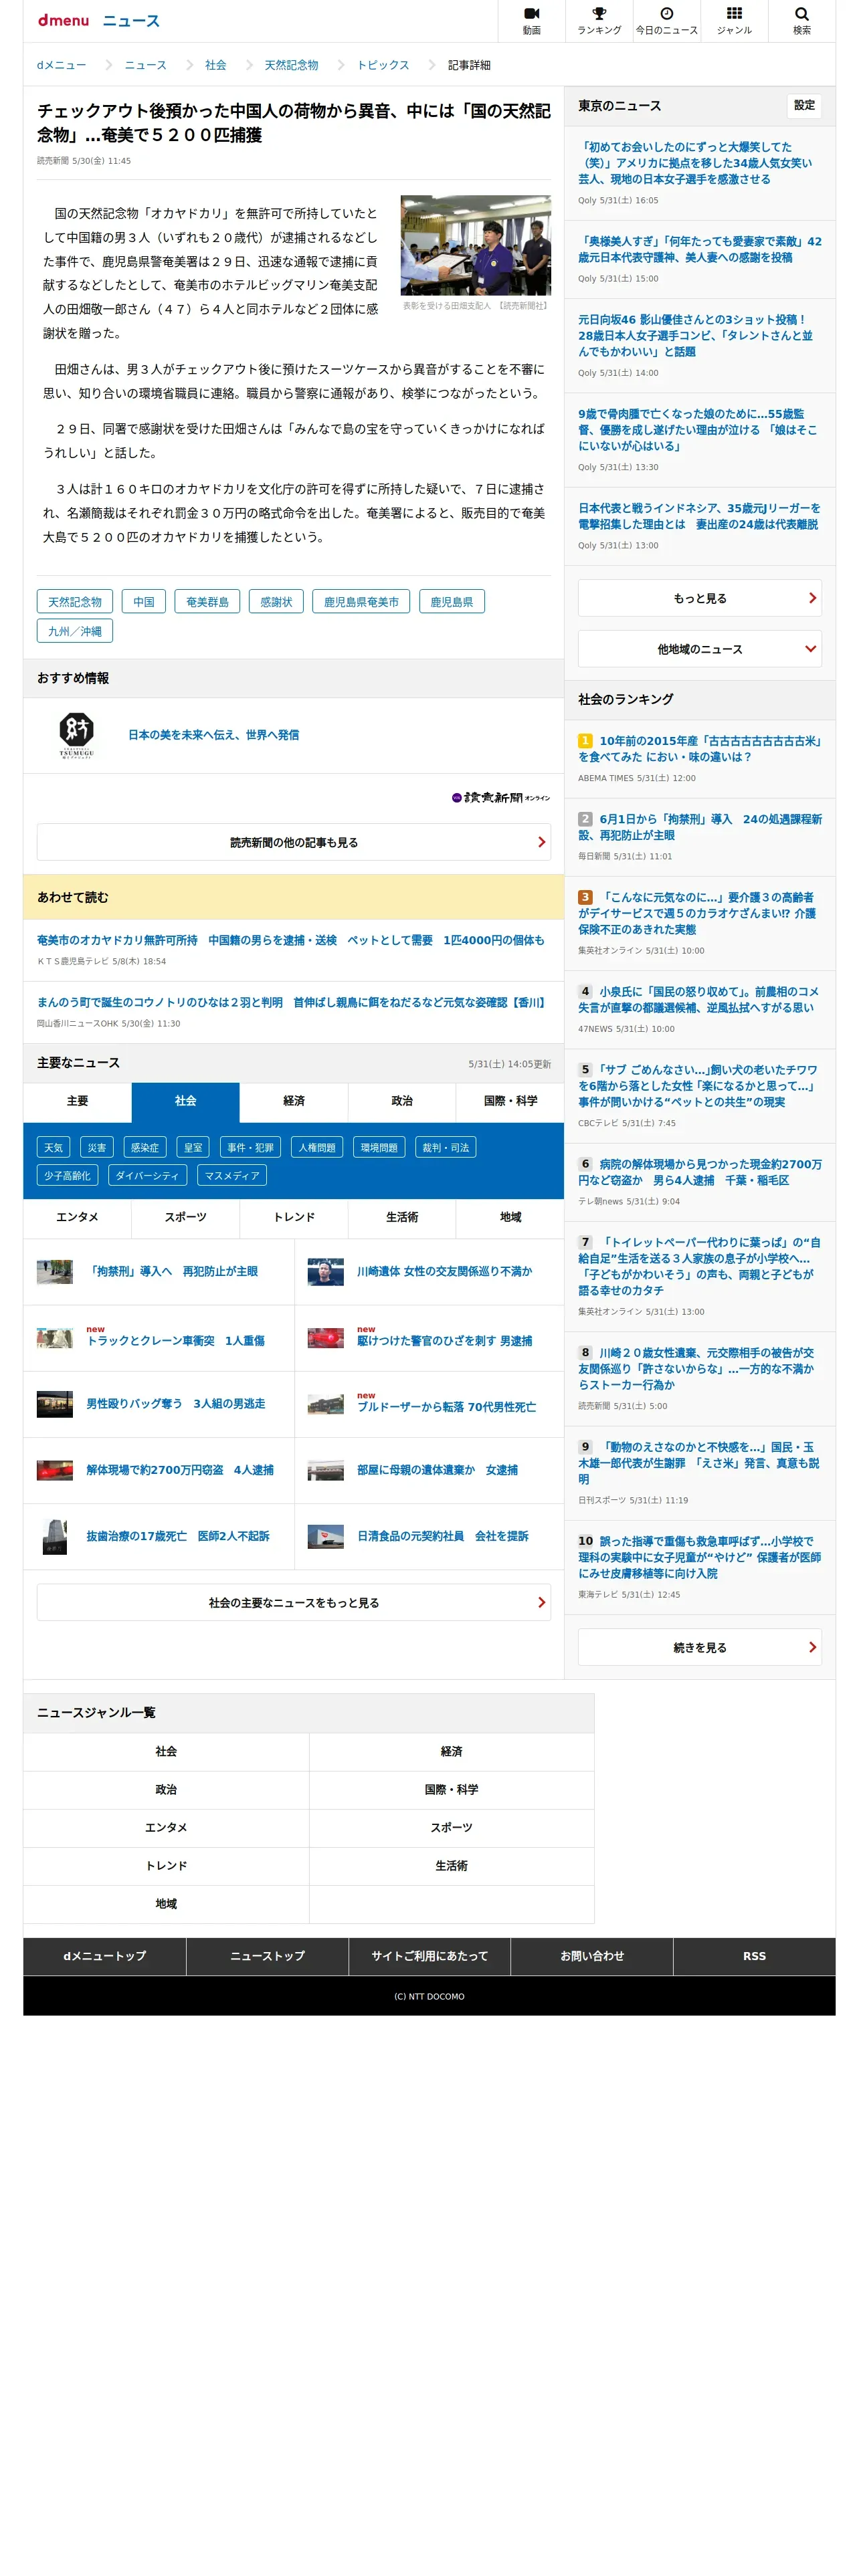Select the 国際・科学 news tab

tap(510, 1101)
